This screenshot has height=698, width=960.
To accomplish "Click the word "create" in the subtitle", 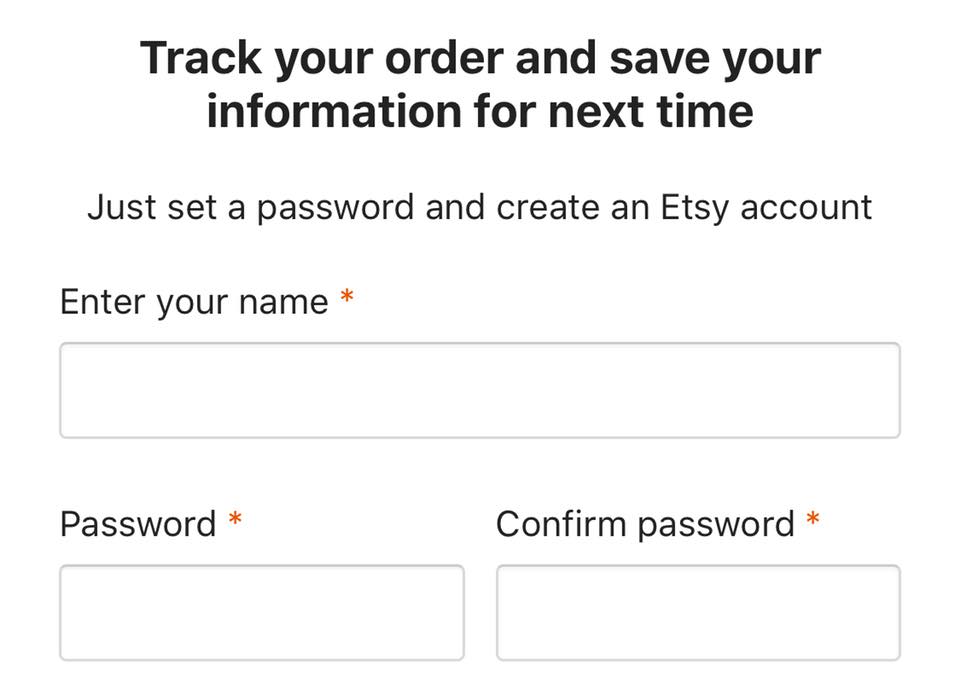I will click(x=549, y=208).
